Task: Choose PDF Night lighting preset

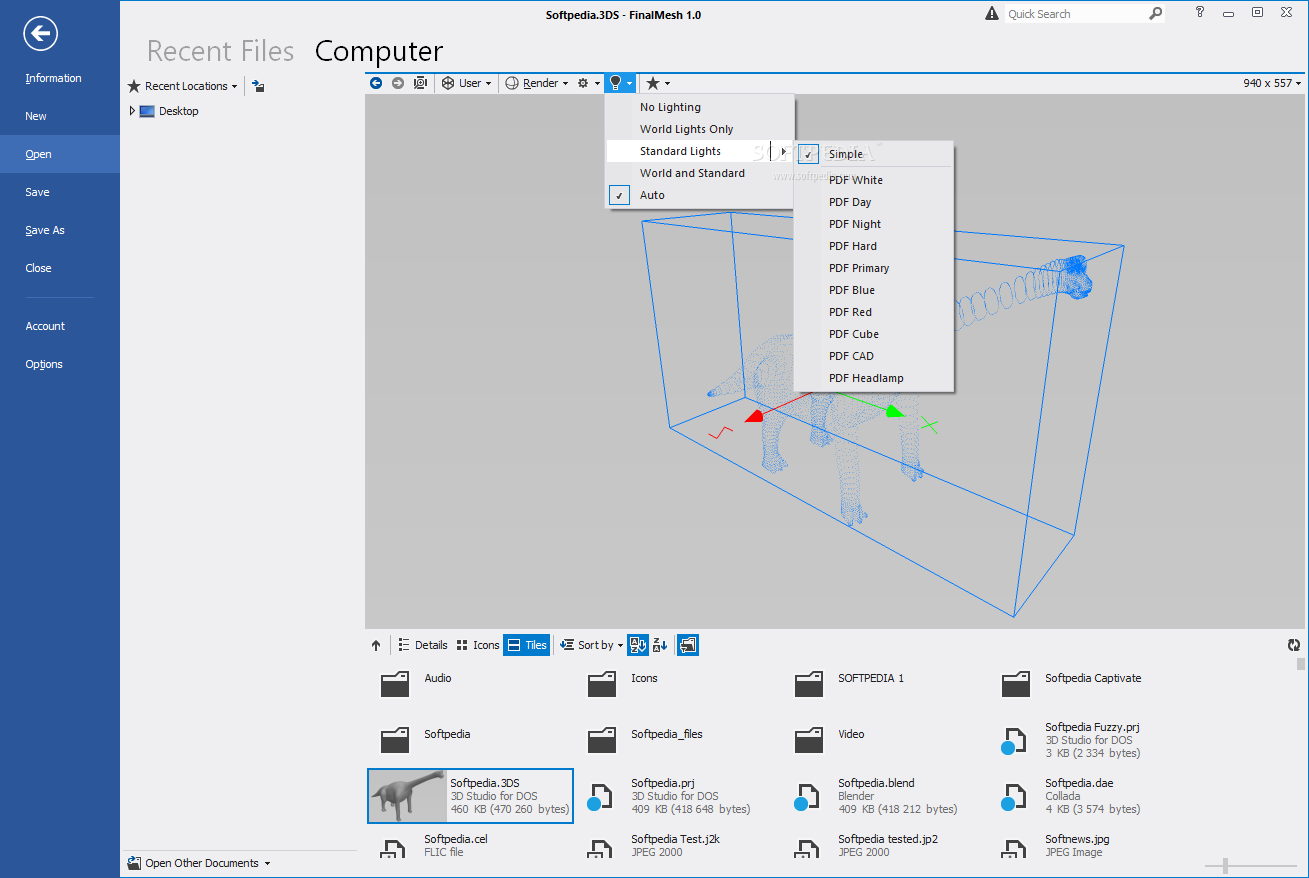Action: (874, 224)
